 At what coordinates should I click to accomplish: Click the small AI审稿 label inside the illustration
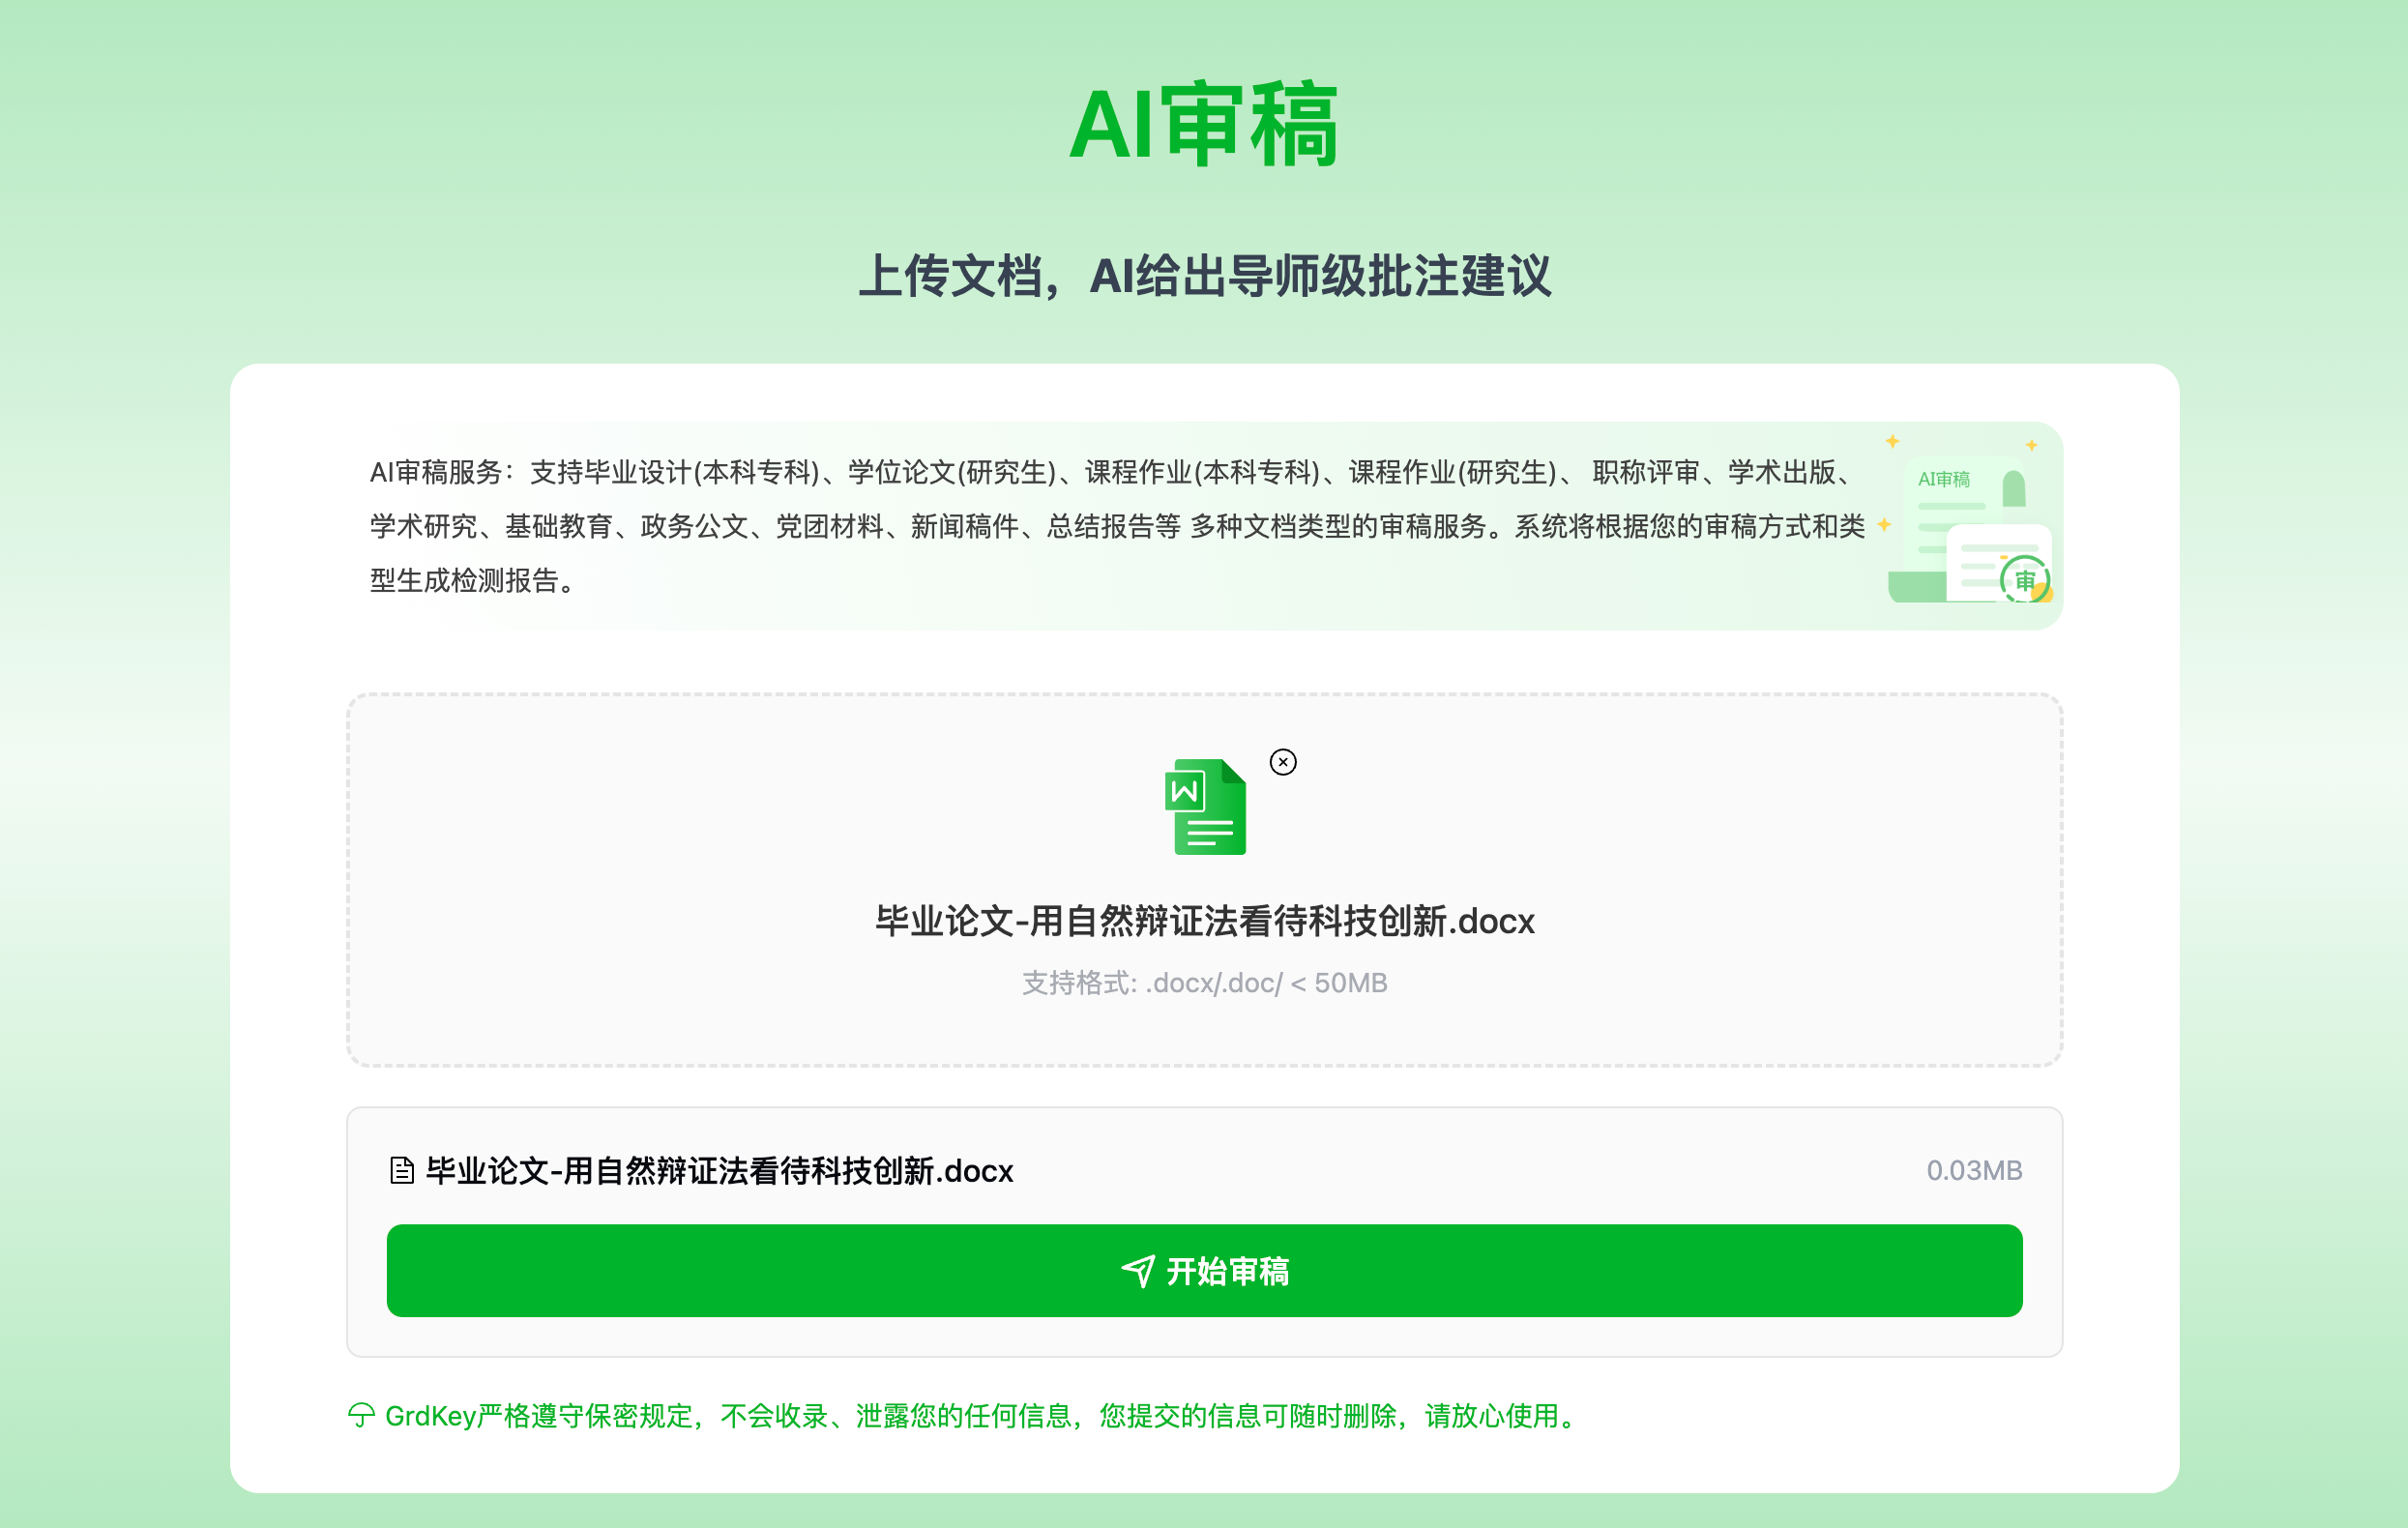pyautogui.click(x=1943, y=479)
